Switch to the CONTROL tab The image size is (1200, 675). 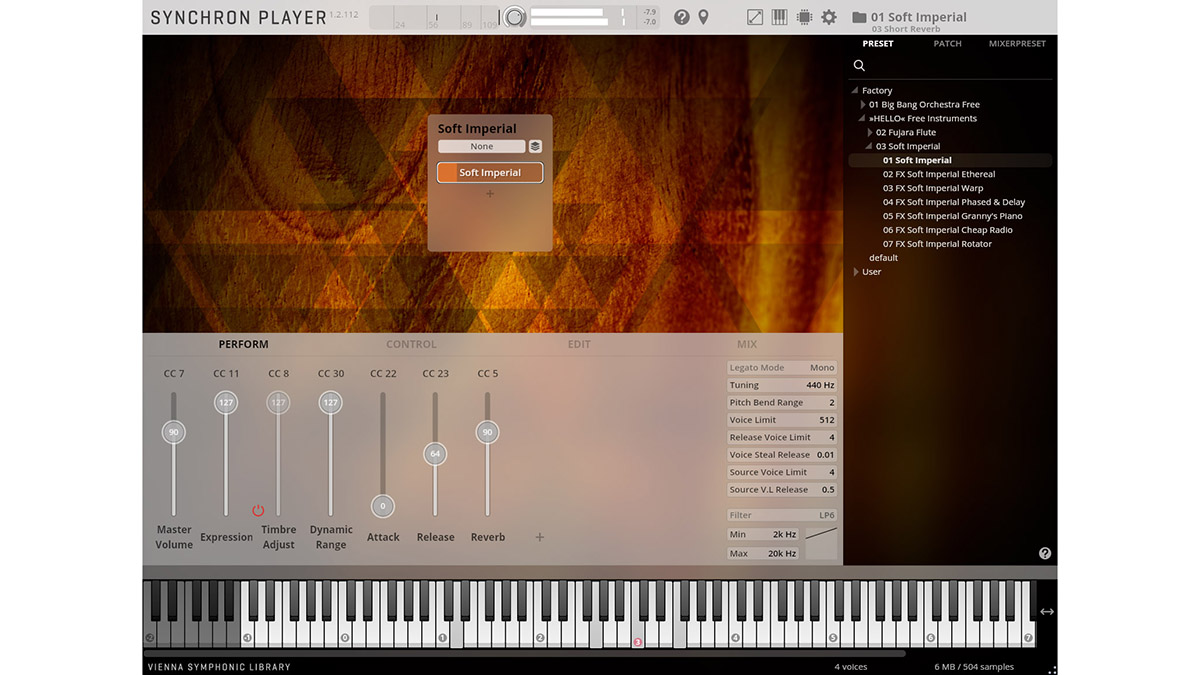[411, 344]
